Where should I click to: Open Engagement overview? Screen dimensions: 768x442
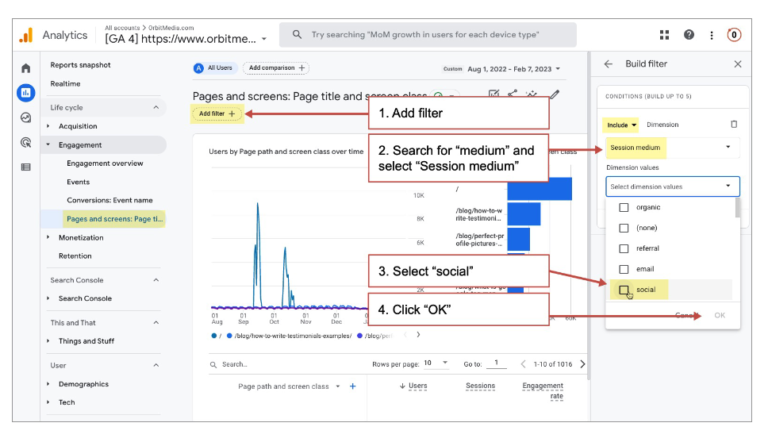tap(105, 163)
